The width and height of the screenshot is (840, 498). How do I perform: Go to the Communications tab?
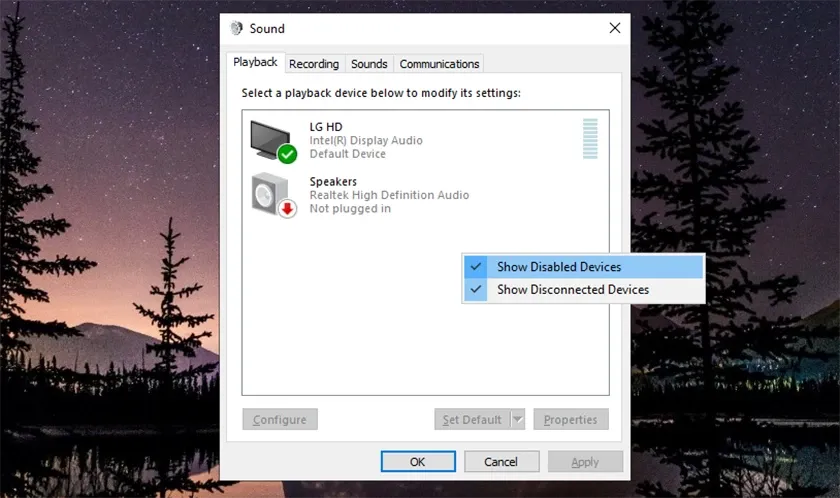tap(439, 64)
